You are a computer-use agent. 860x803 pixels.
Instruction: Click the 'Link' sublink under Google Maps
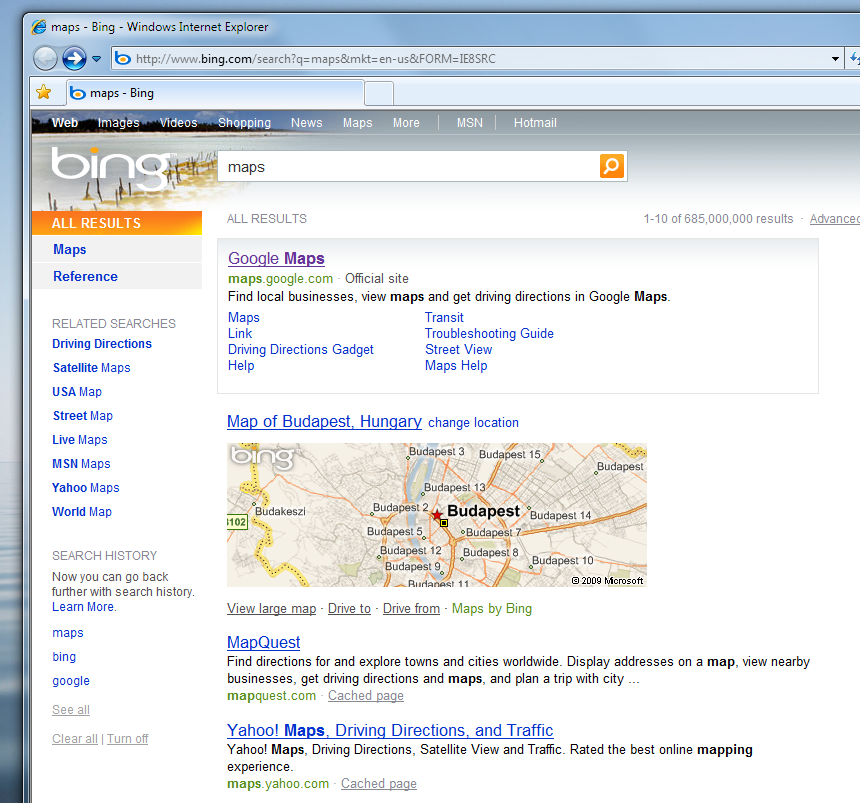click(x=240, y=333)
